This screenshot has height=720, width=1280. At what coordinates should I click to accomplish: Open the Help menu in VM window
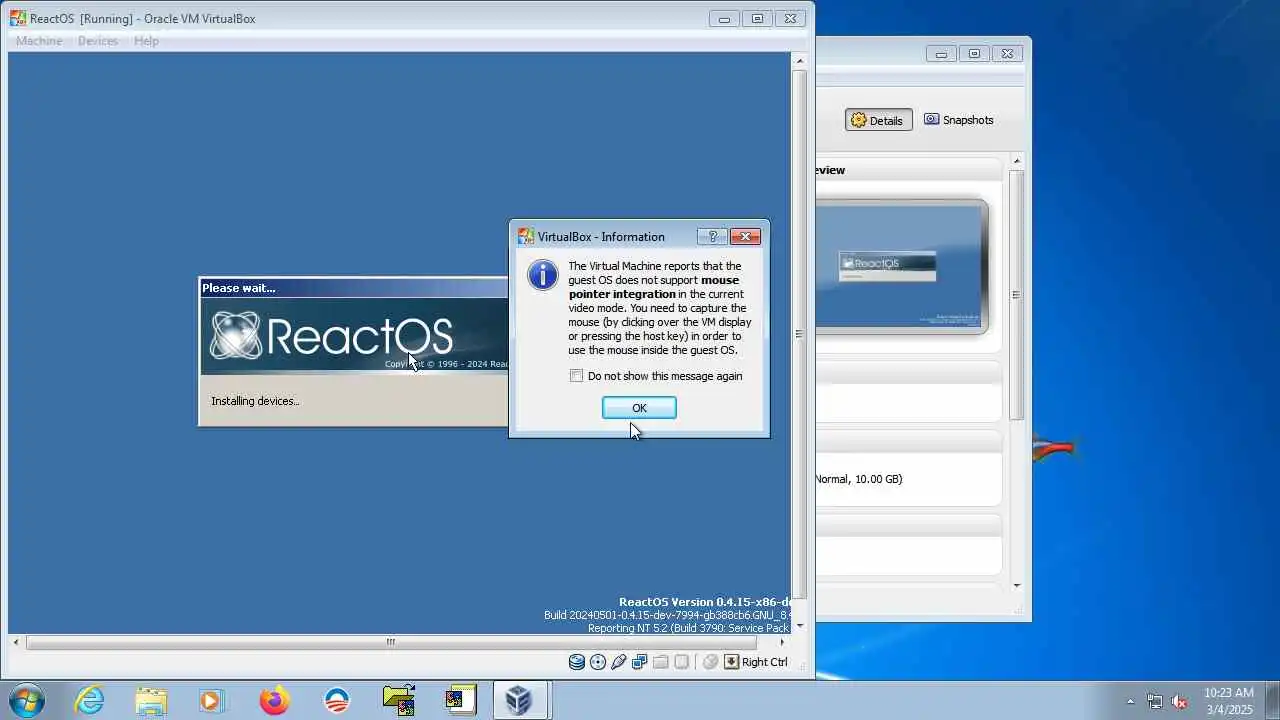(146, 41)
